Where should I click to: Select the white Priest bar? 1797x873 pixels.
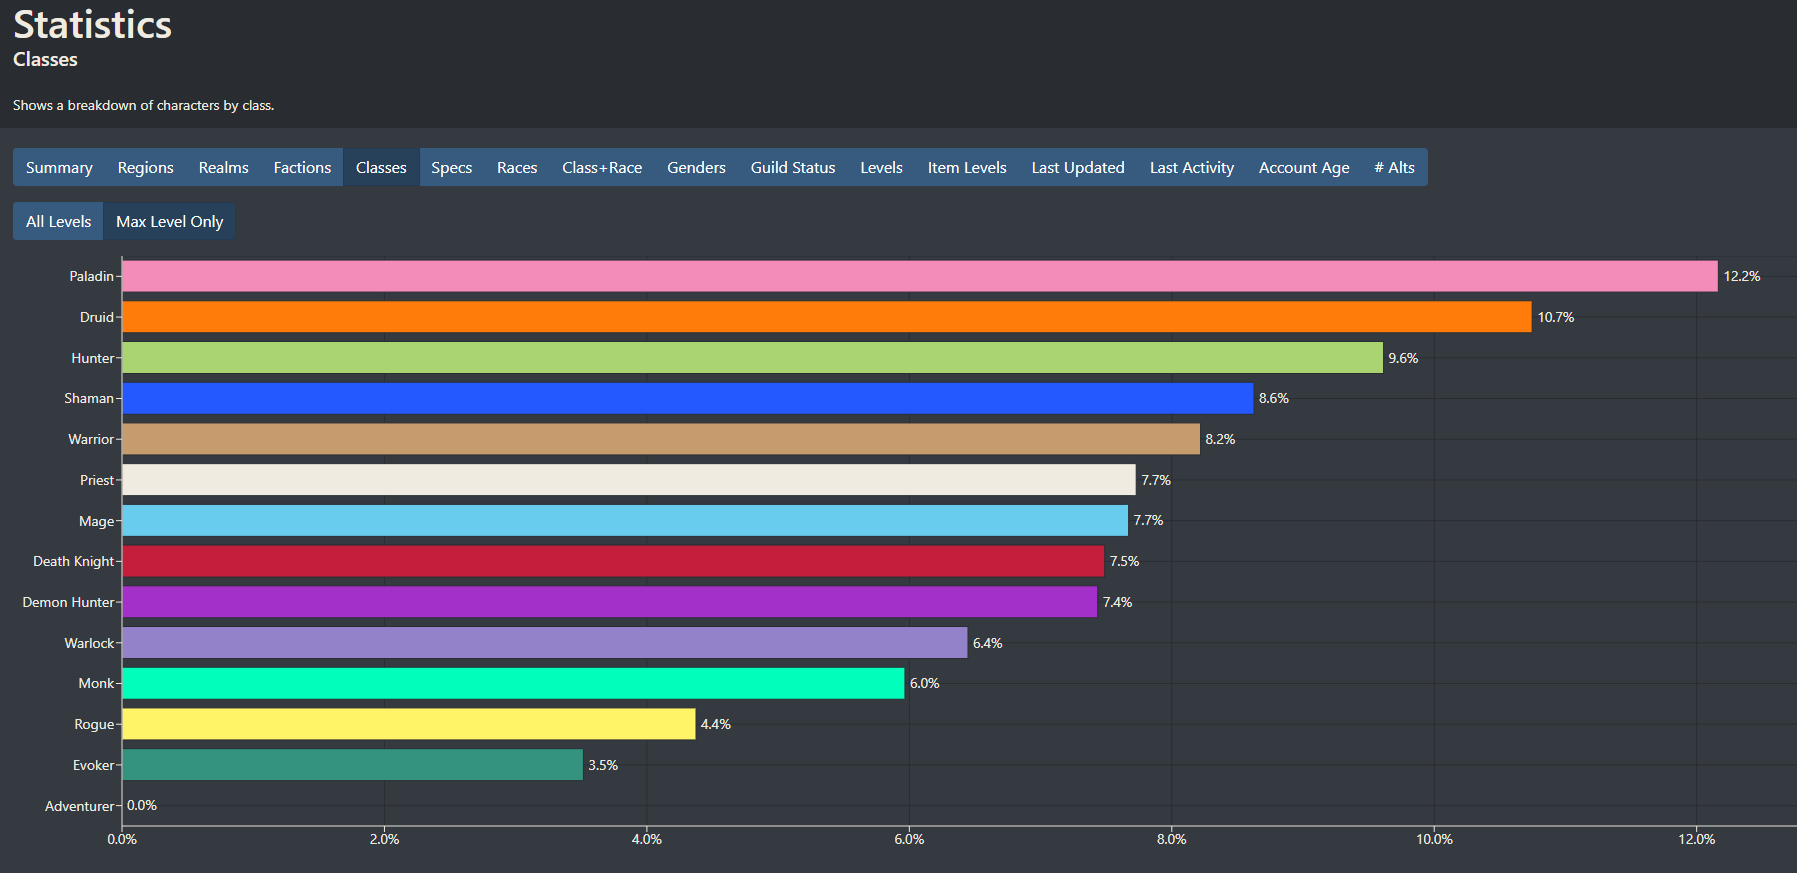(629, 480)
